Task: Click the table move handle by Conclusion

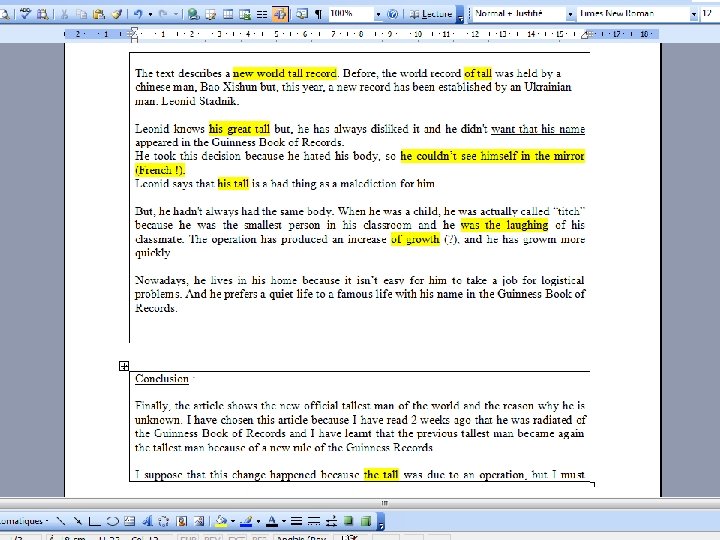Action: [x=124, y=366]
